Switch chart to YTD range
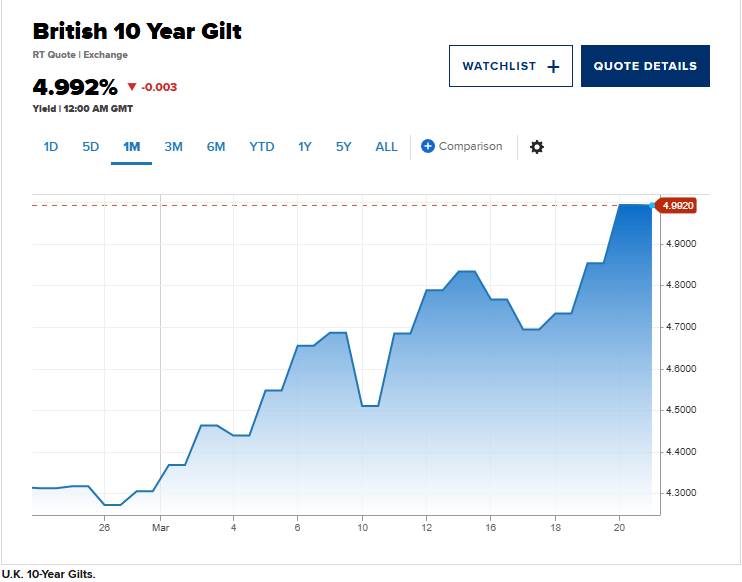The height and width of the screenshot is (582, 742). (262, 147)
